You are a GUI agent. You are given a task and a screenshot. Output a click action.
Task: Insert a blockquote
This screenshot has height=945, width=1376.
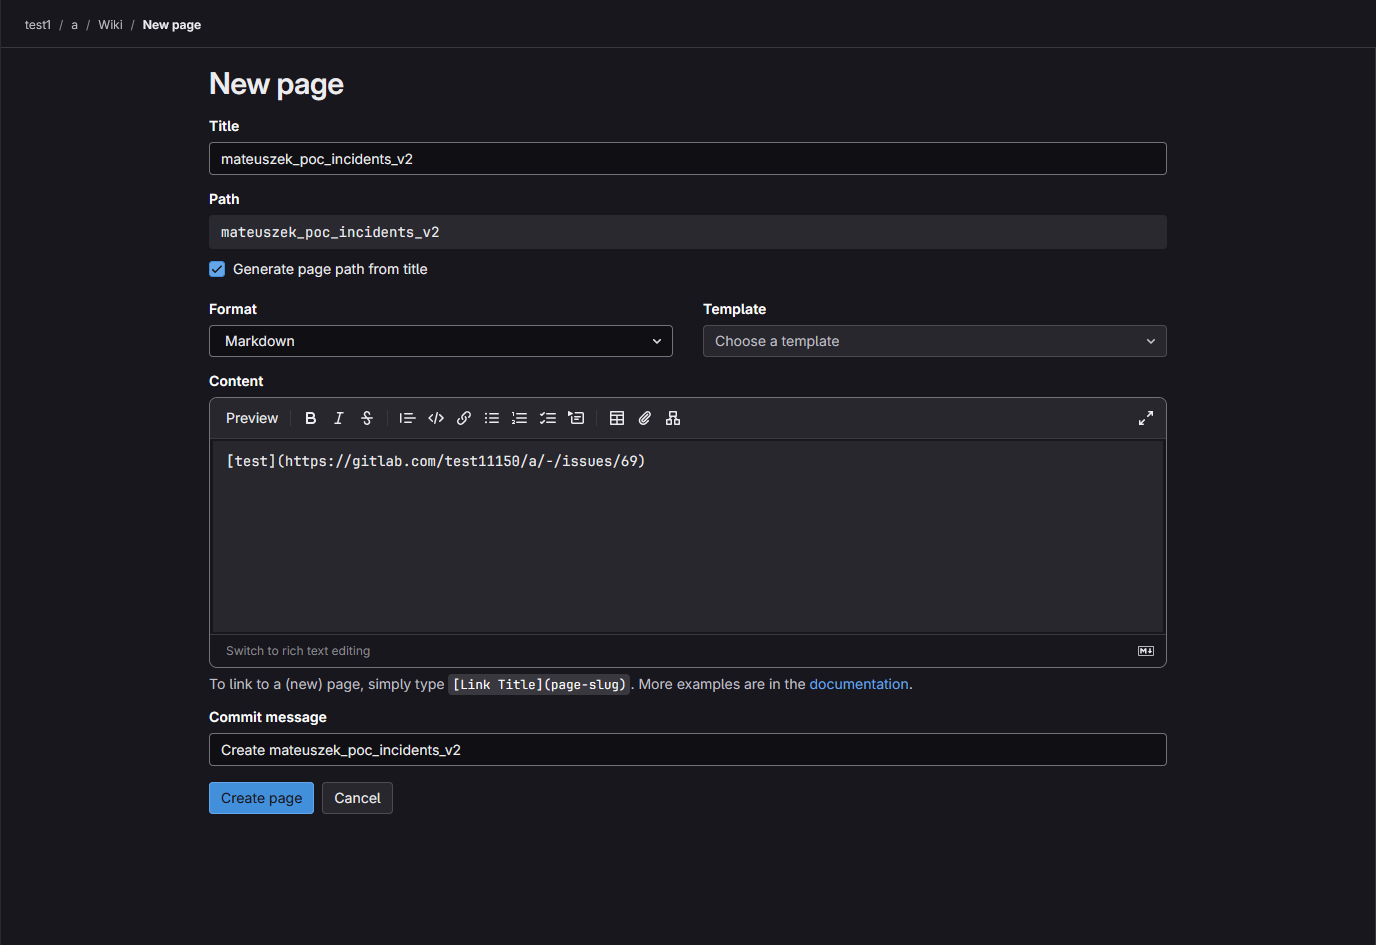(407, 418)
